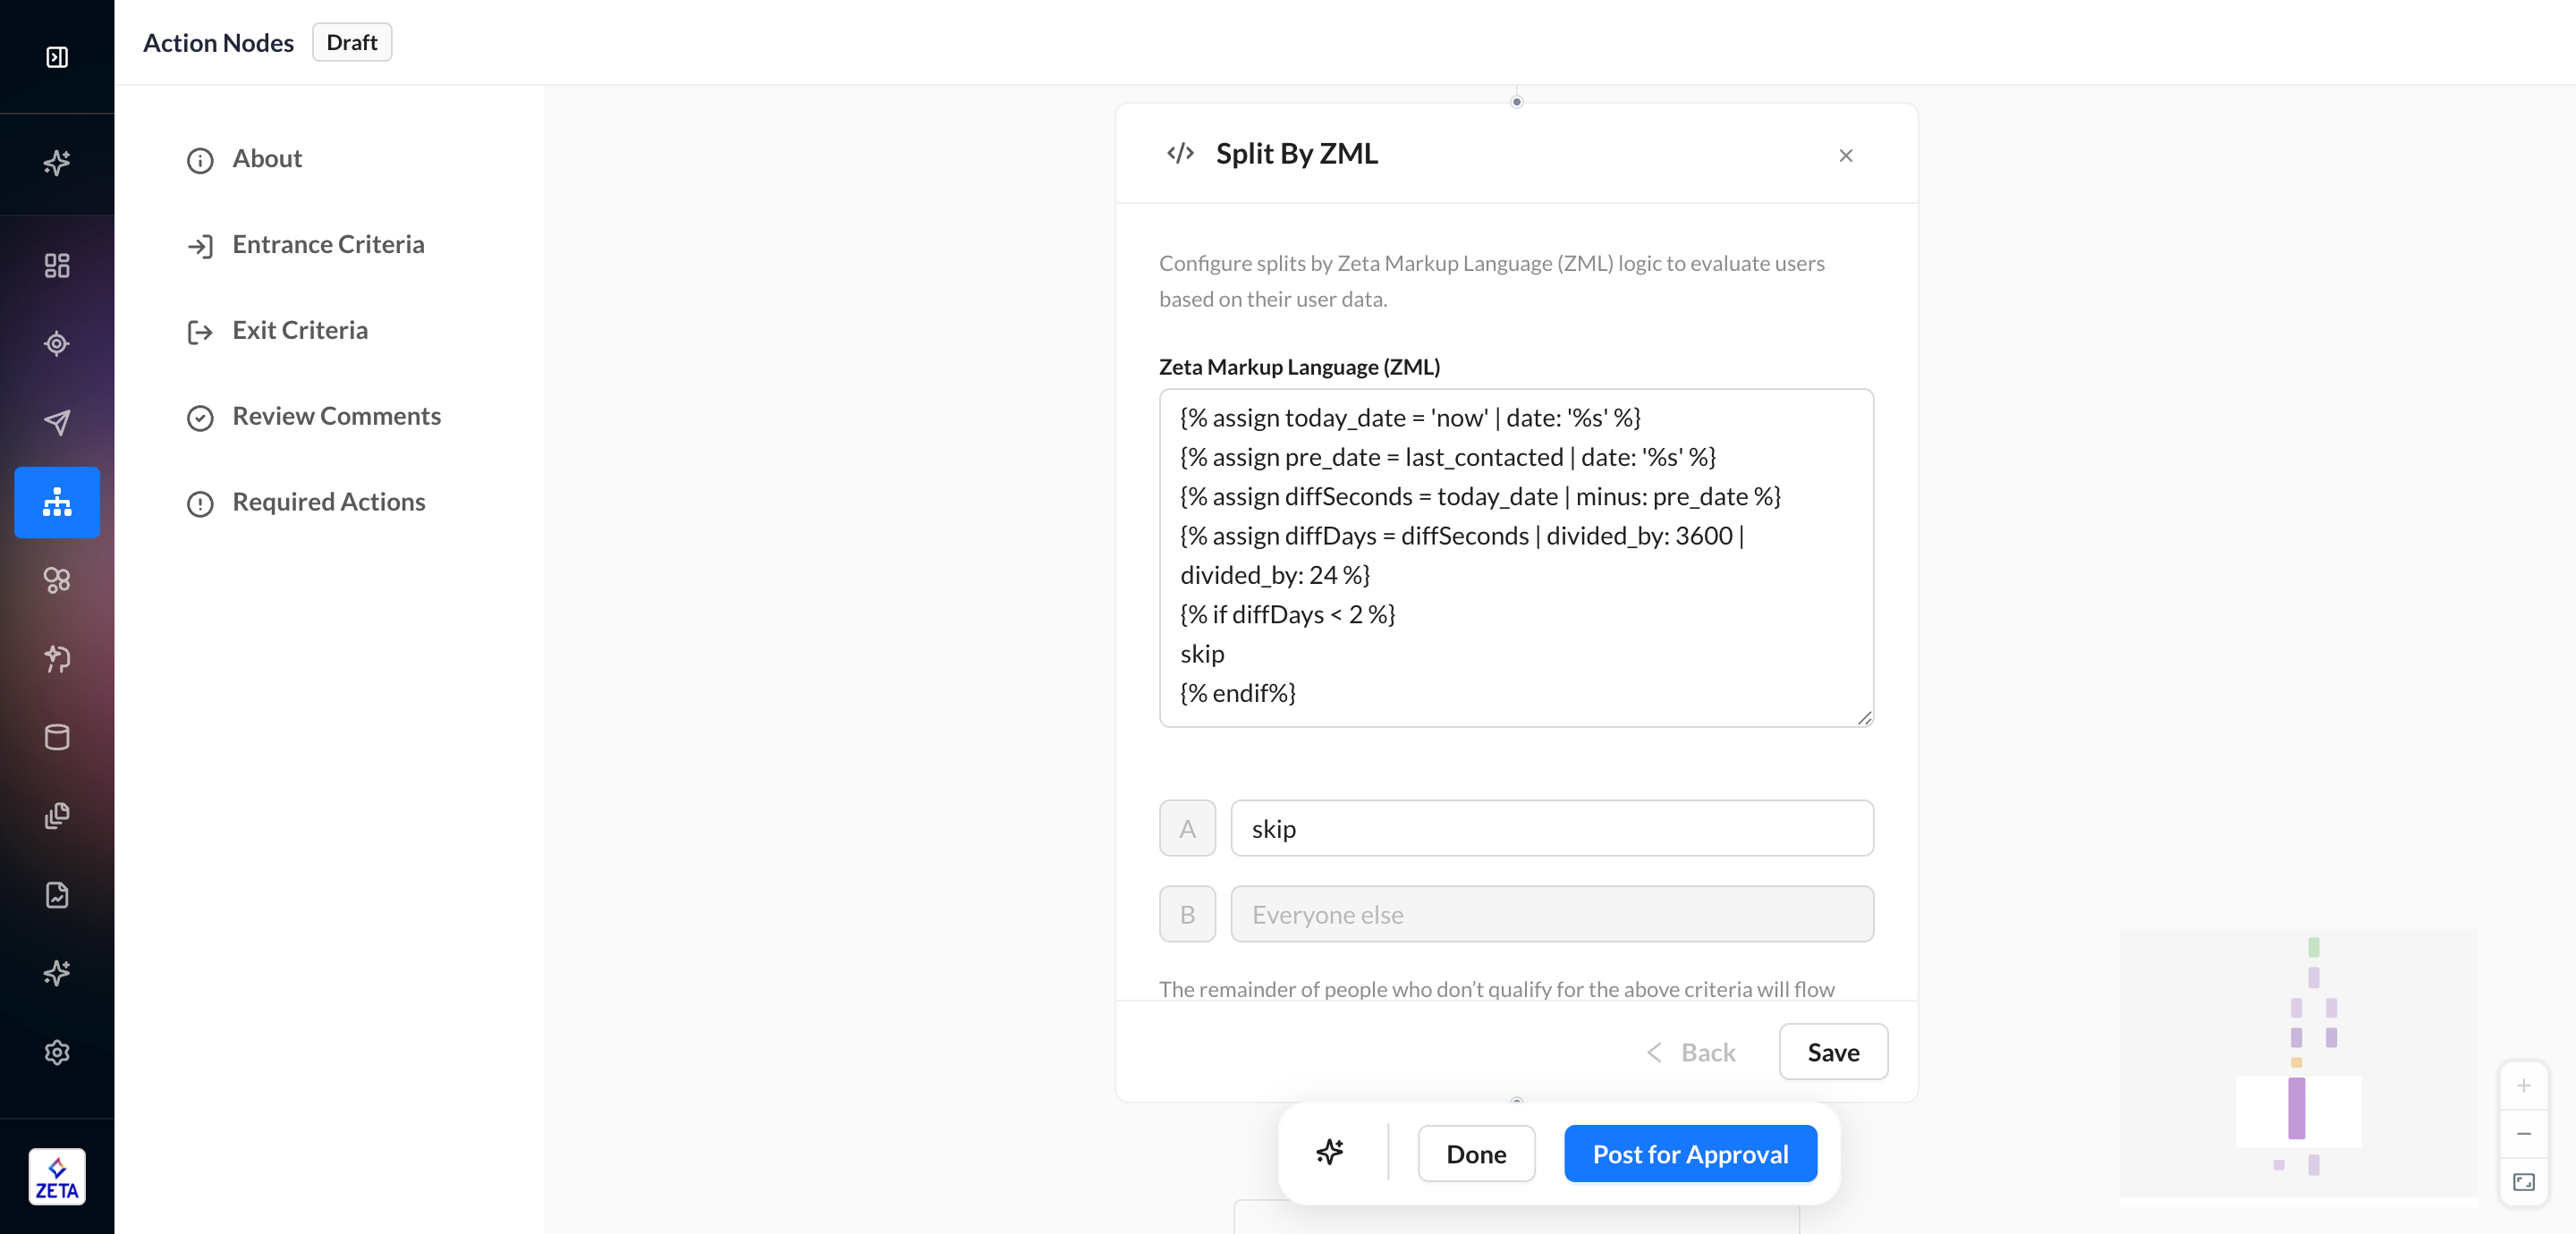
Task: Click Post for Approval button
Action: pyautogui.click(x=1689, y=1154)
